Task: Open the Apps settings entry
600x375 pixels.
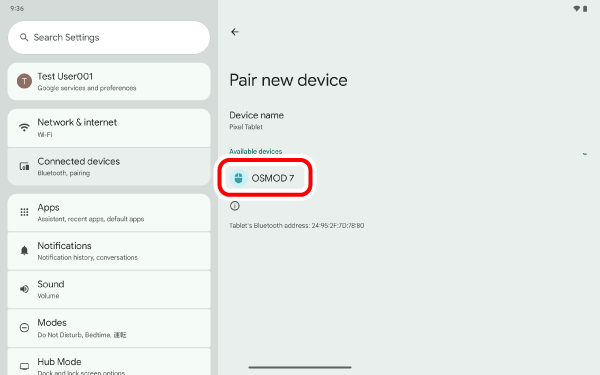Action: pyautogui.click(x=109, y=212)
